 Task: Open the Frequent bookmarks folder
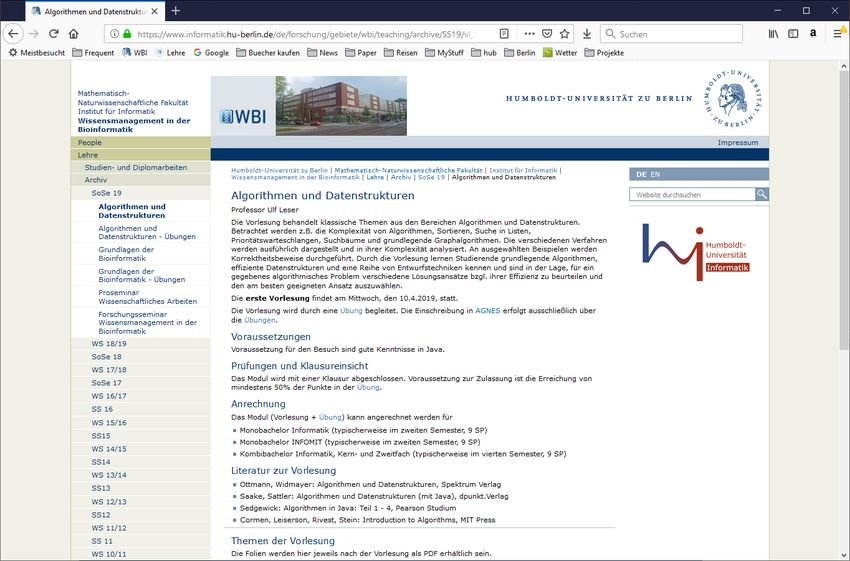tap(93, 53)
